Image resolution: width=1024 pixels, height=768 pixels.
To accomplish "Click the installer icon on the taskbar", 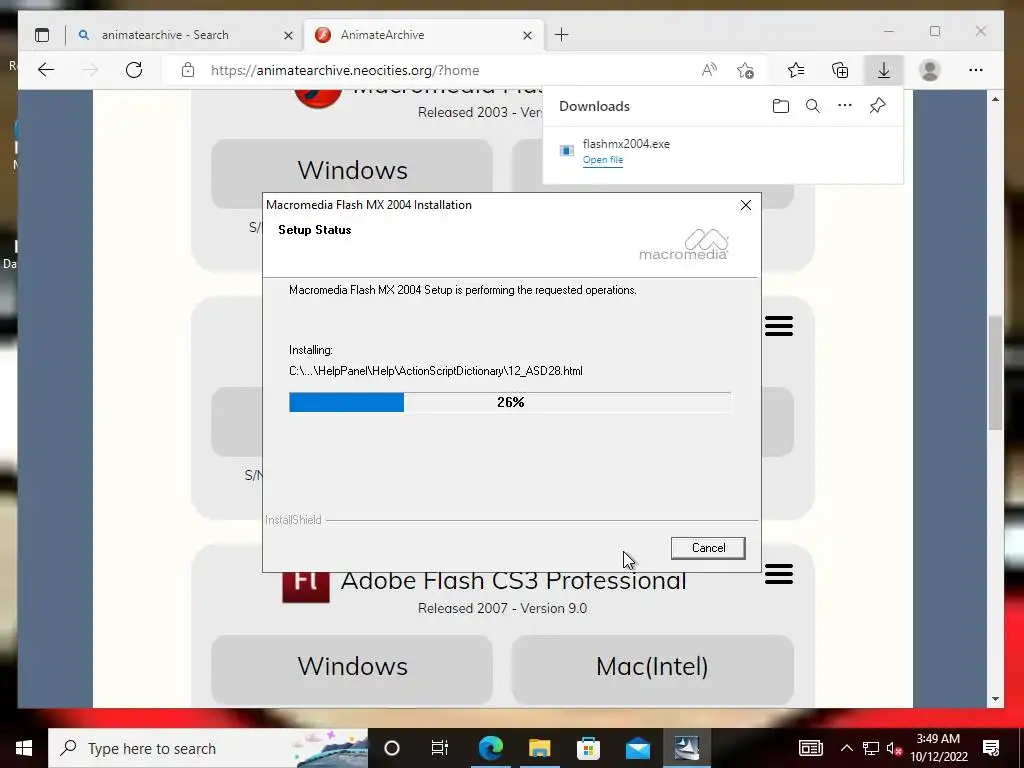I will click(687, 748).
